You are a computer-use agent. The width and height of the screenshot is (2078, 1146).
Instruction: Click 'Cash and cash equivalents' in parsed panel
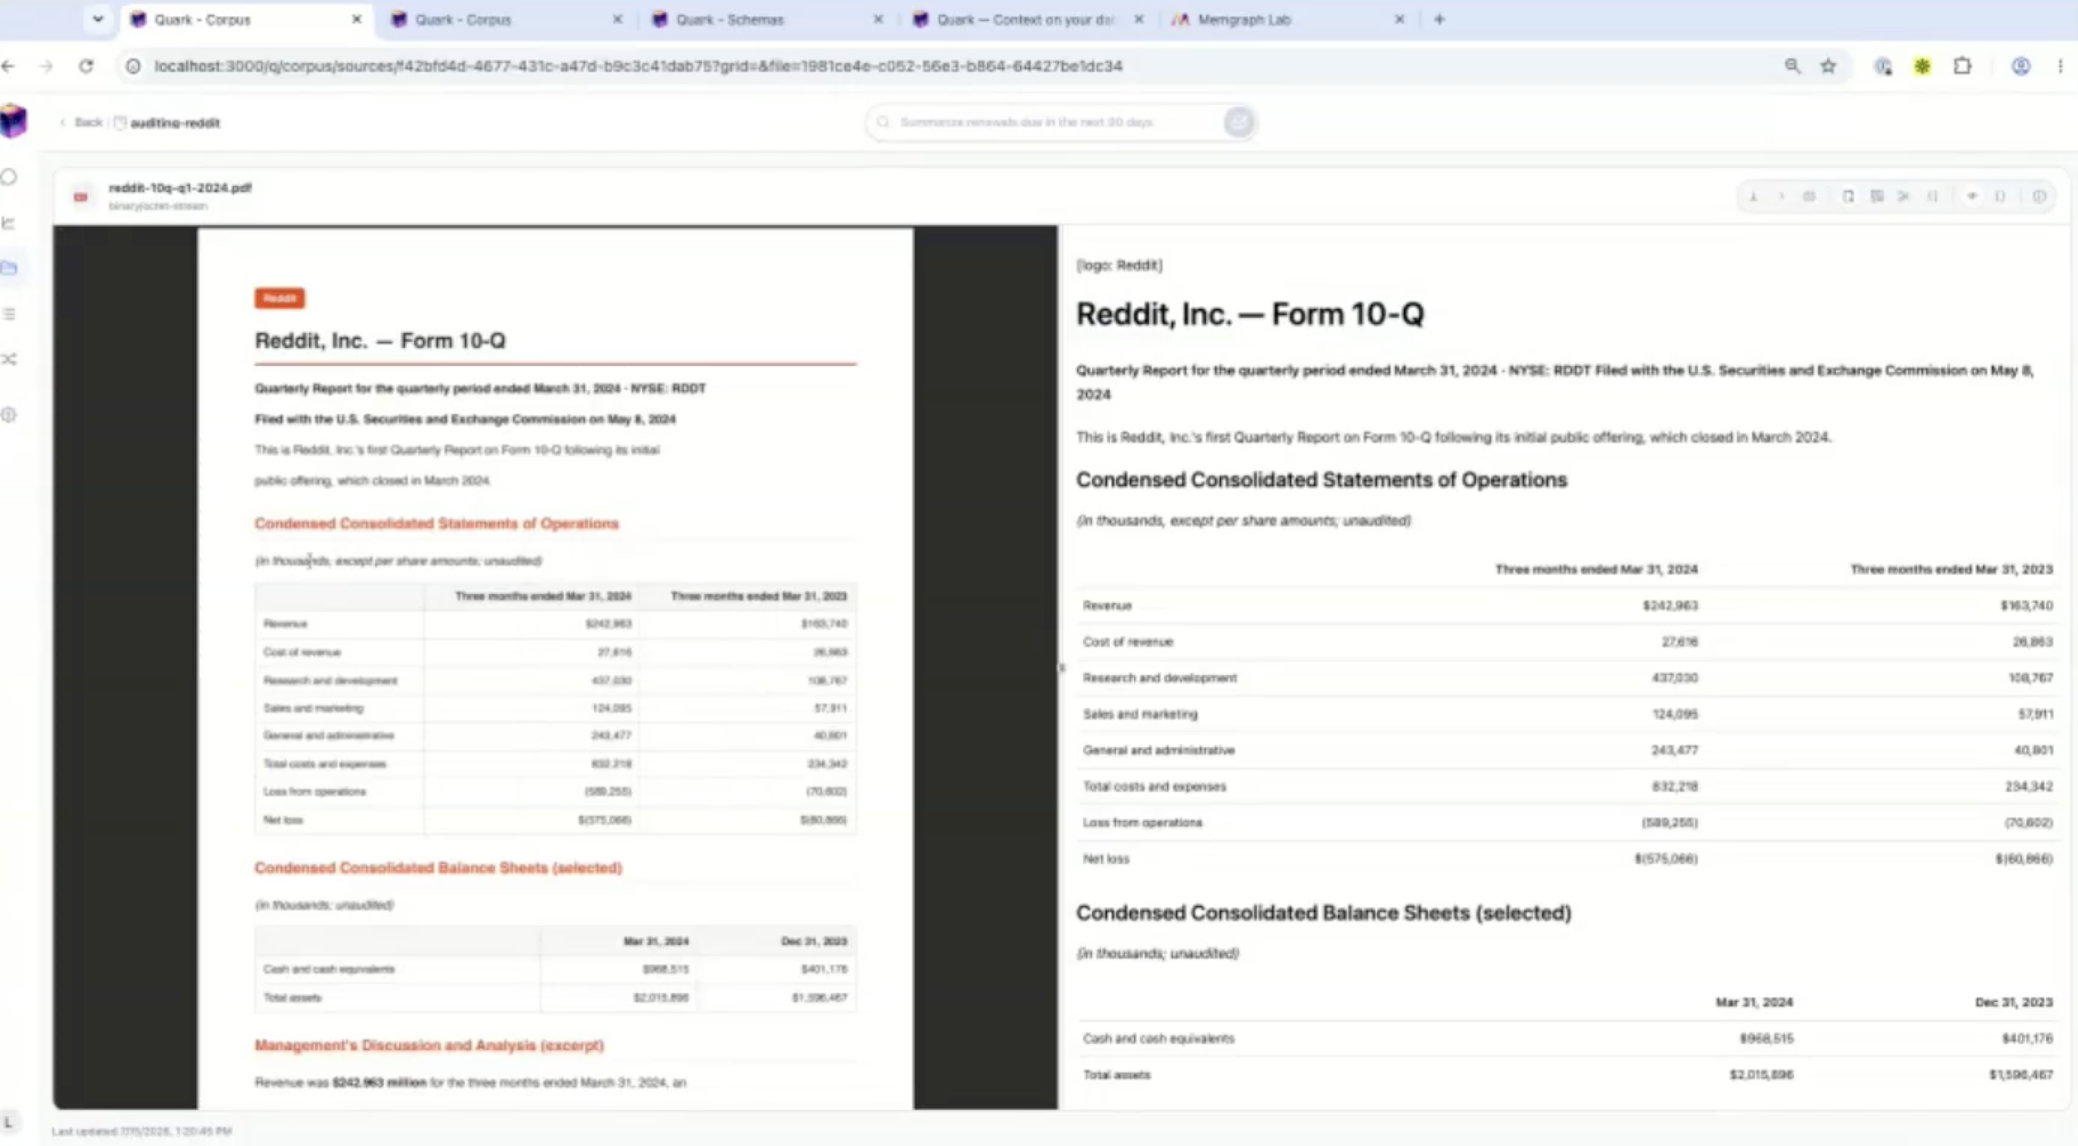click(1158, 1038)
